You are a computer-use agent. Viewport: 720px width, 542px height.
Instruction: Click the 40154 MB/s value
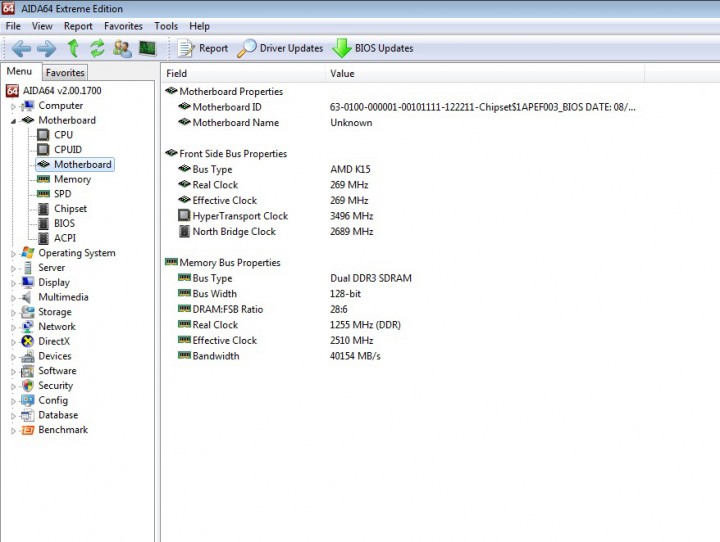[x=355, y=356]
